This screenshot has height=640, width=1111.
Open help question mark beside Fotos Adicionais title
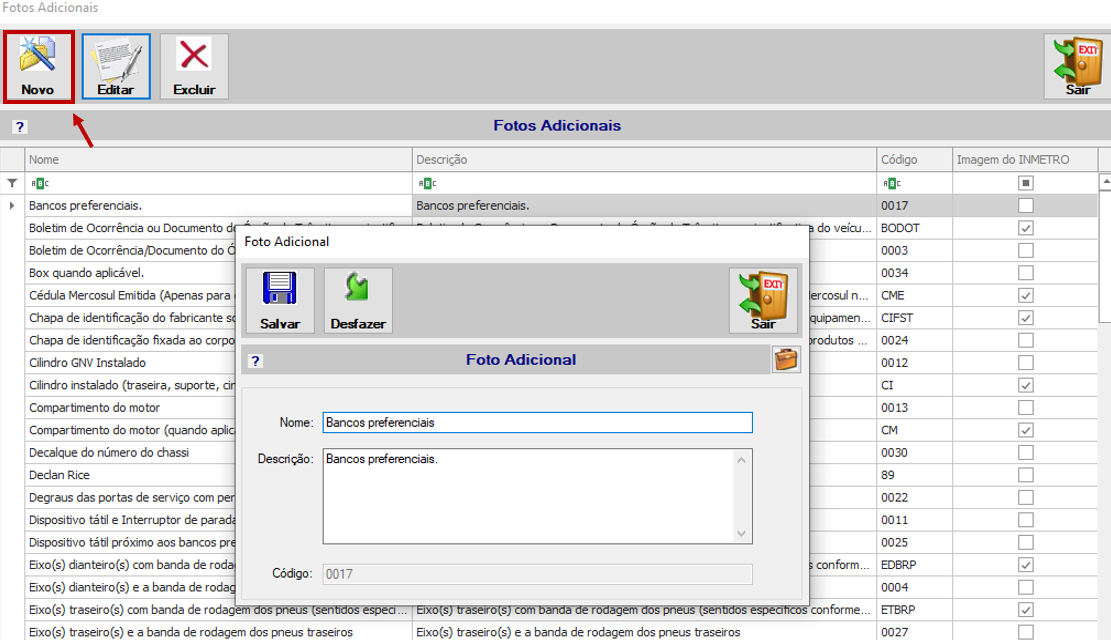(19, 127)
